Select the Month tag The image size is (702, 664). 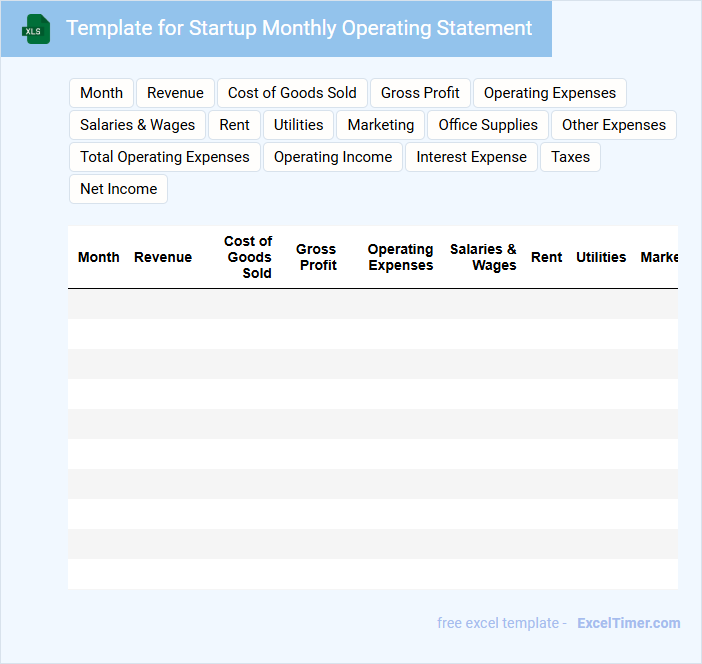[102, 93]
